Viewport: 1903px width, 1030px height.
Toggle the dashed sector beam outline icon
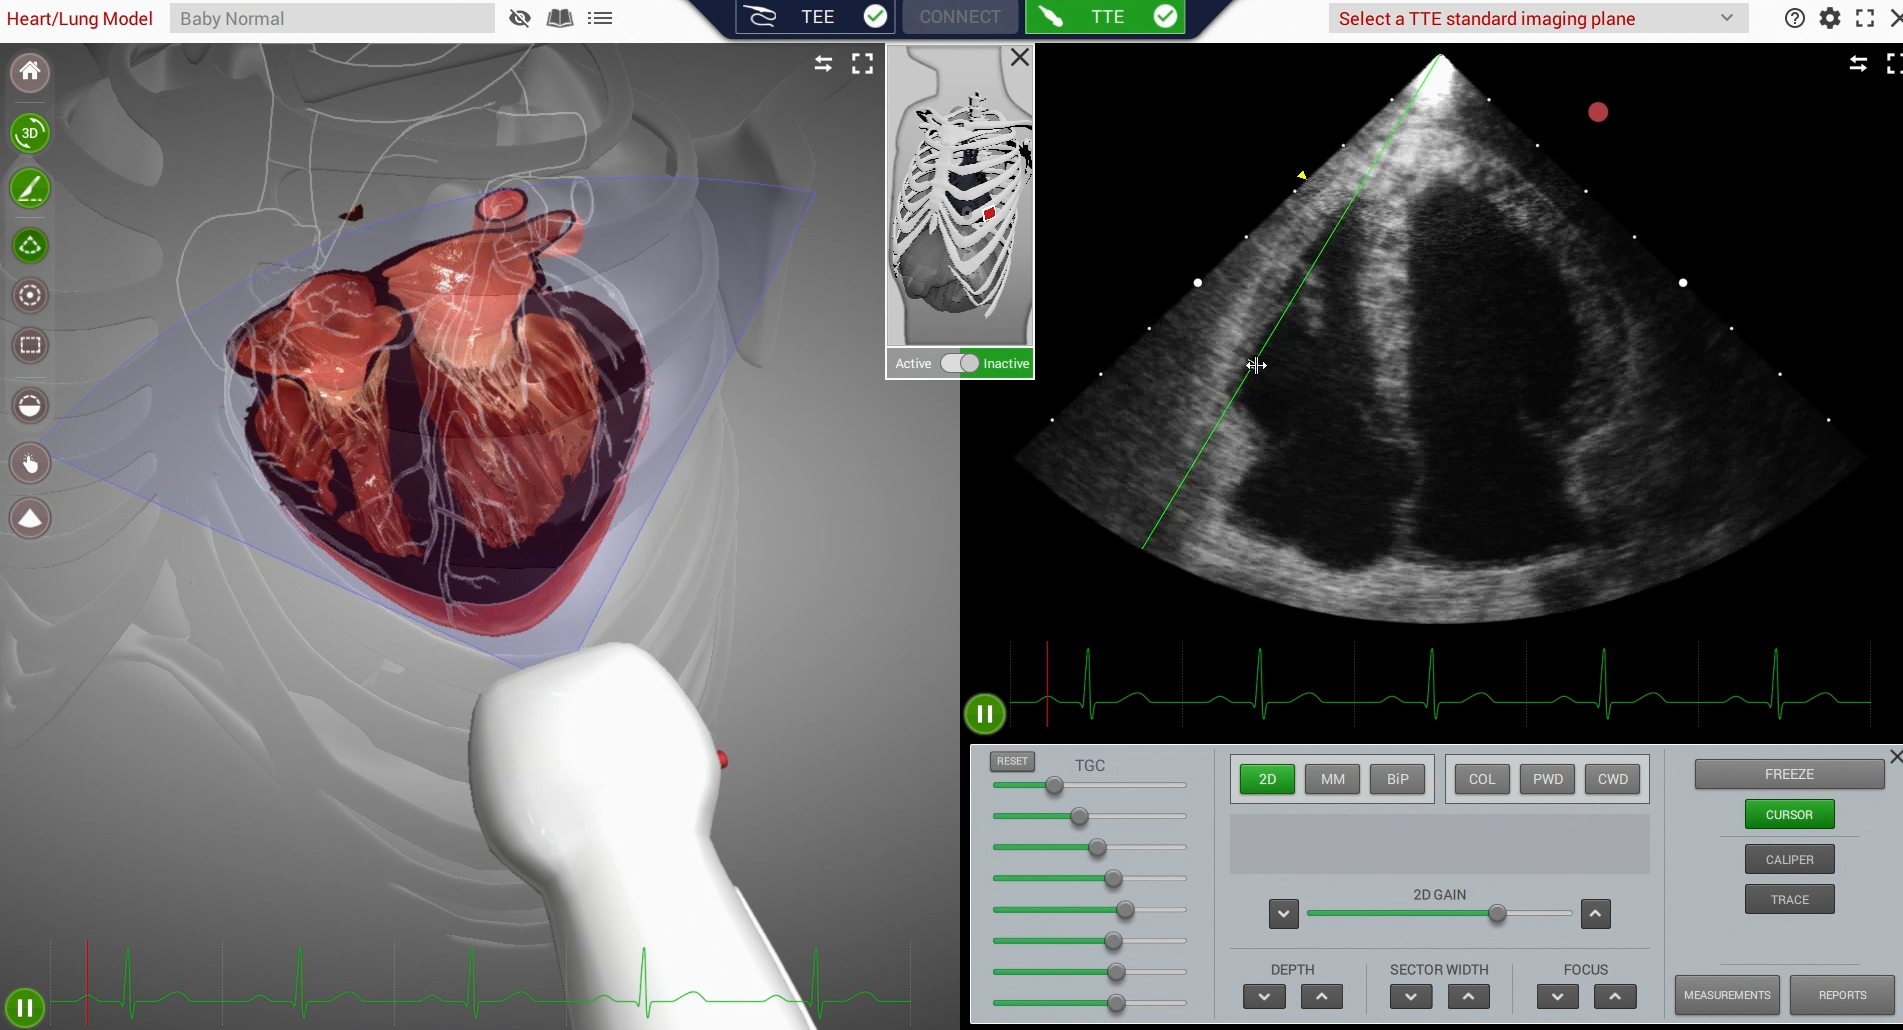click(x=30, y=245)
